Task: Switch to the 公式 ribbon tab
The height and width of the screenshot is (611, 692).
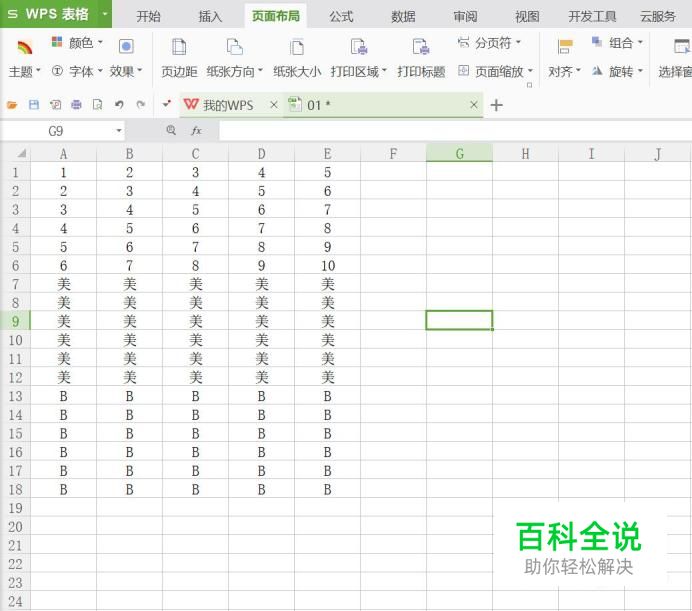Action: (x=341, y=16)
